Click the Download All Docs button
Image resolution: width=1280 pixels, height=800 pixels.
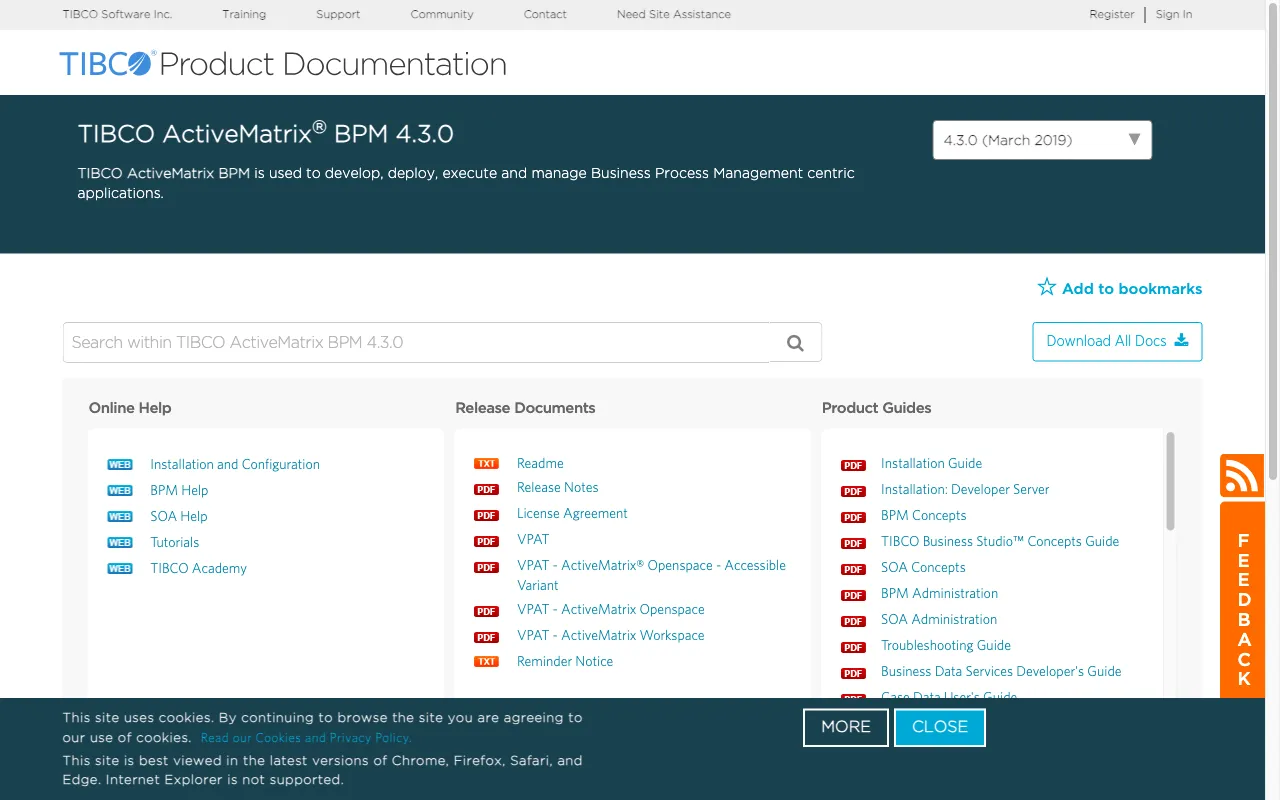pyautogui.click(x=1117, y=341)
